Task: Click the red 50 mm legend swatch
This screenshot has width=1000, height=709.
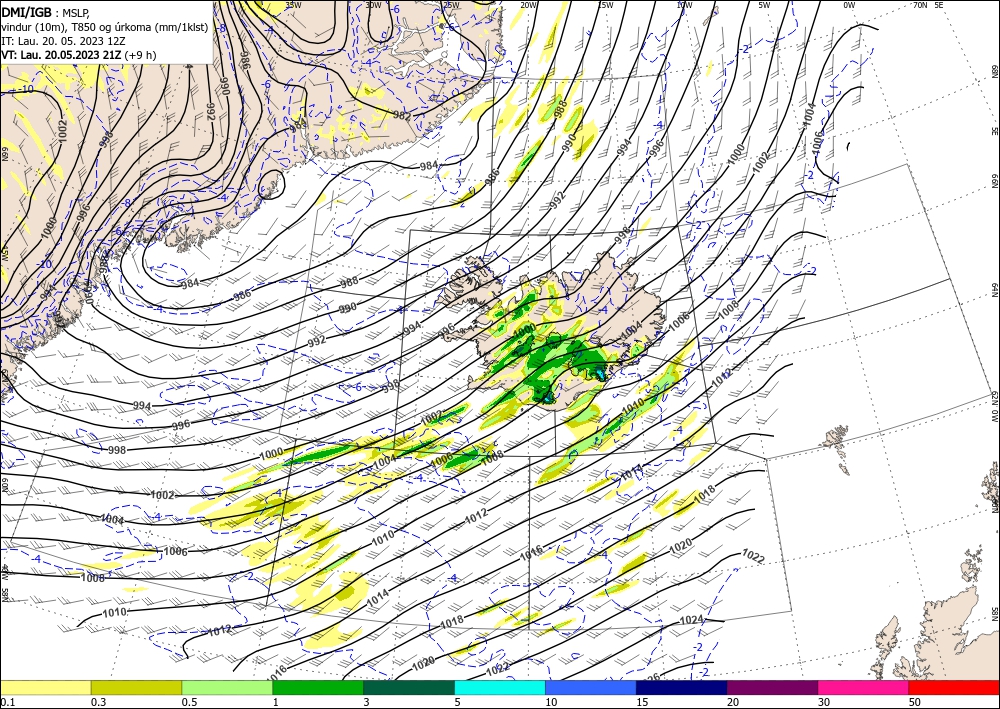Action: (x=954, y=687)
